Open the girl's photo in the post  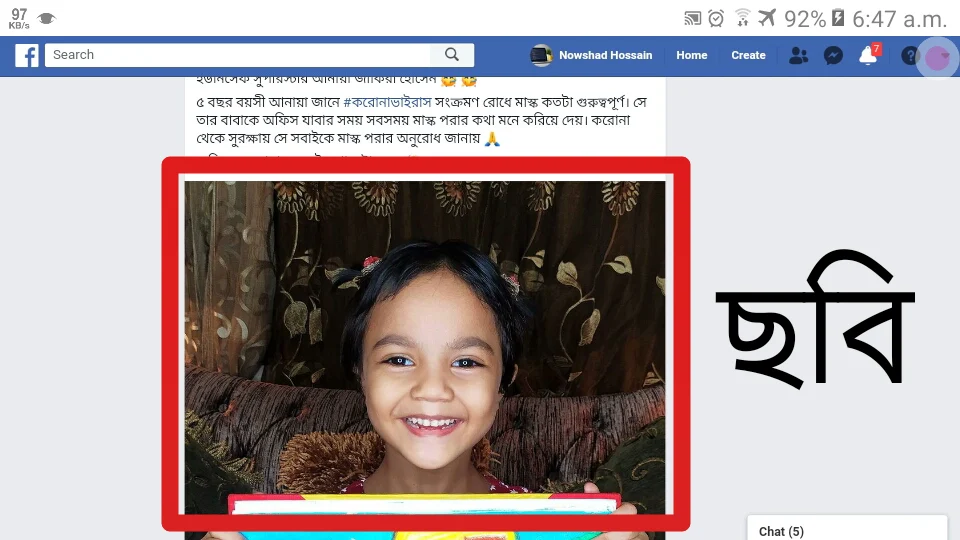click(425, 347)
